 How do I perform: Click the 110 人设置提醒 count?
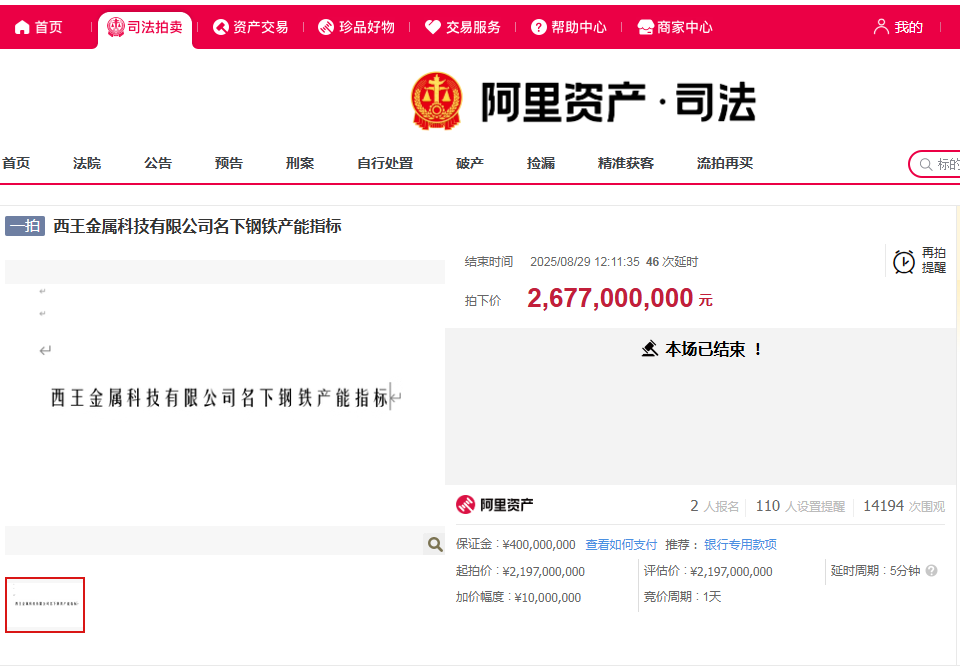[800, 506]
